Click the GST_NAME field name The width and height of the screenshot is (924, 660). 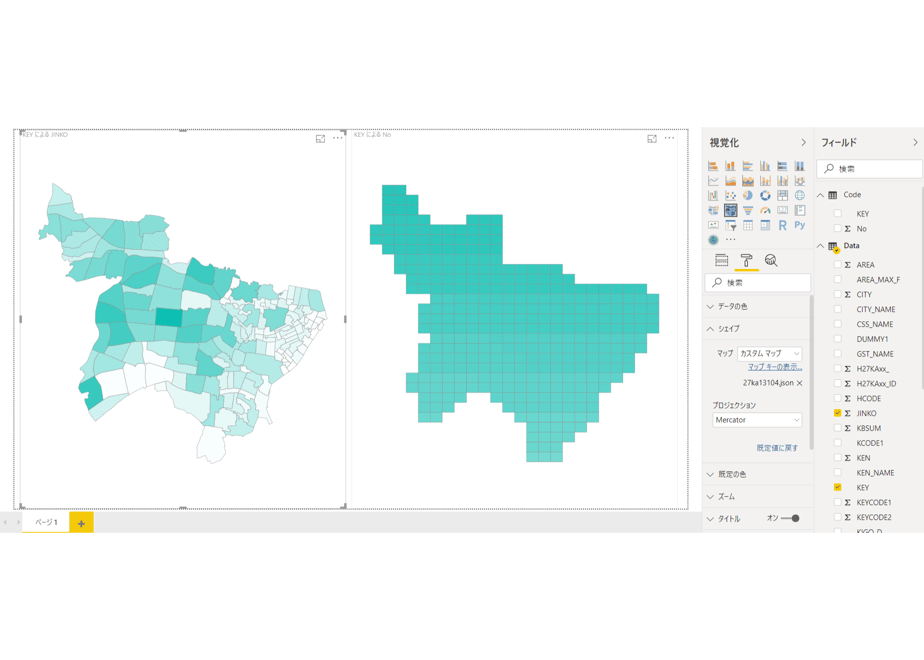(x=875, y=354)
